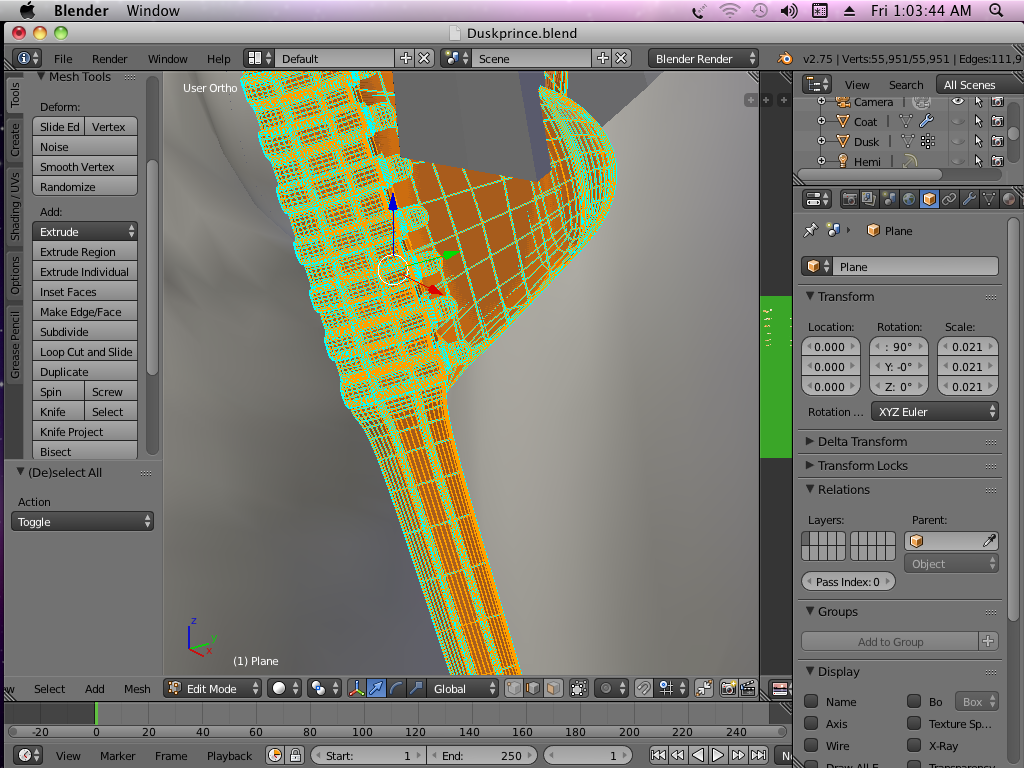Open the XYZ Euler rotation mode dropdown
Image resolution: width=1024 pixels, height=768 pixels.
[934, 412]
